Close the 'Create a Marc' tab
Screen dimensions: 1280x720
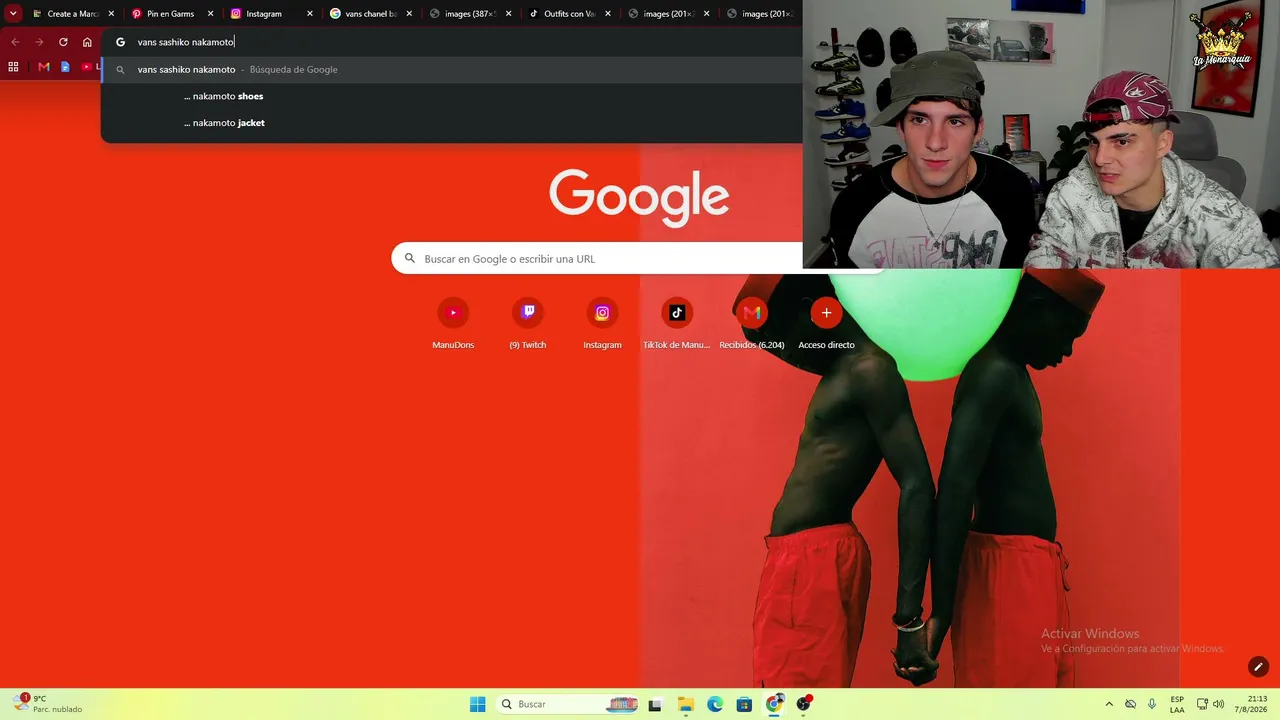point(111,14)
